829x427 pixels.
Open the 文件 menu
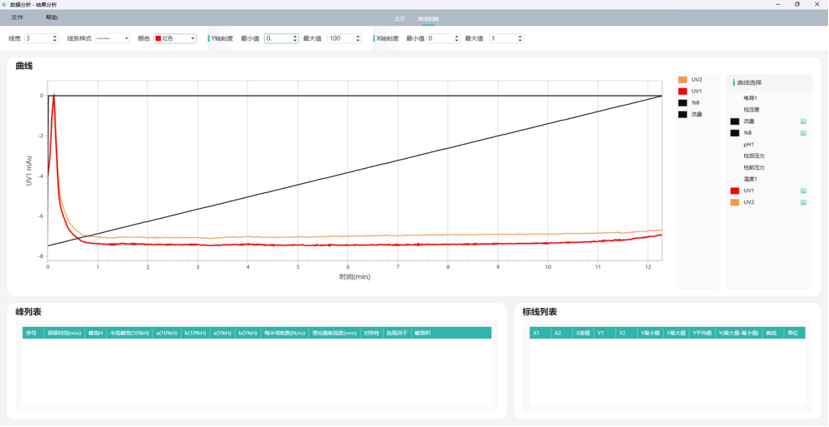[x=17, y=17]
